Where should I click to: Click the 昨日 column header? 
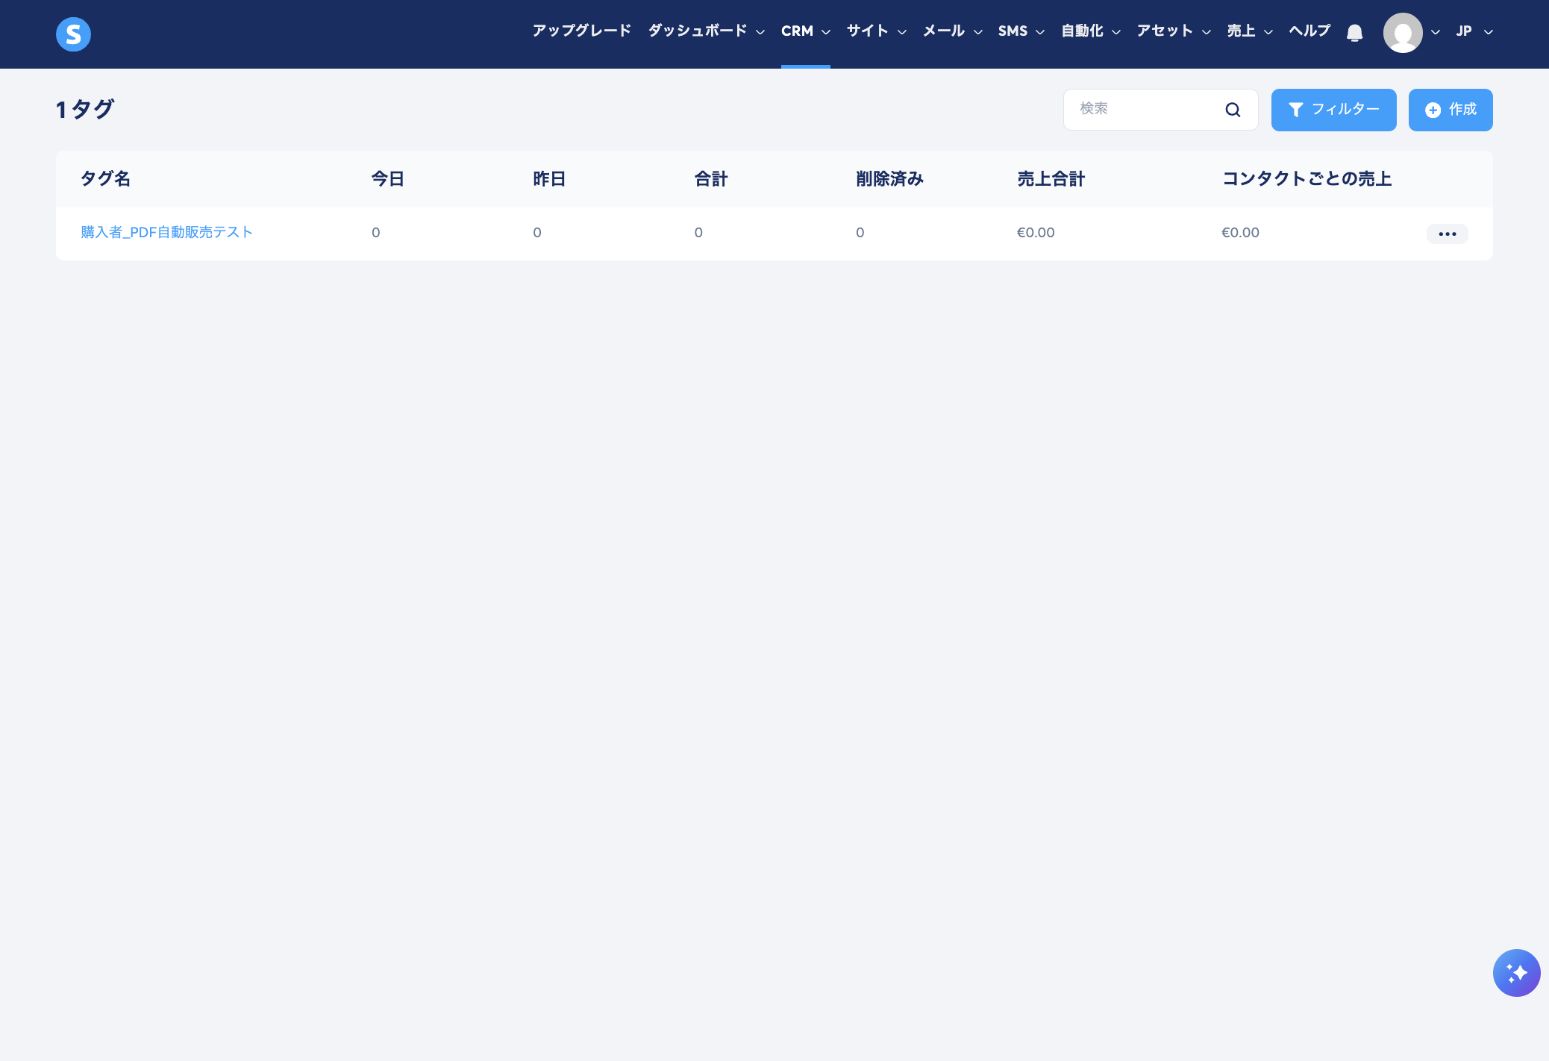tap(549, 179)
